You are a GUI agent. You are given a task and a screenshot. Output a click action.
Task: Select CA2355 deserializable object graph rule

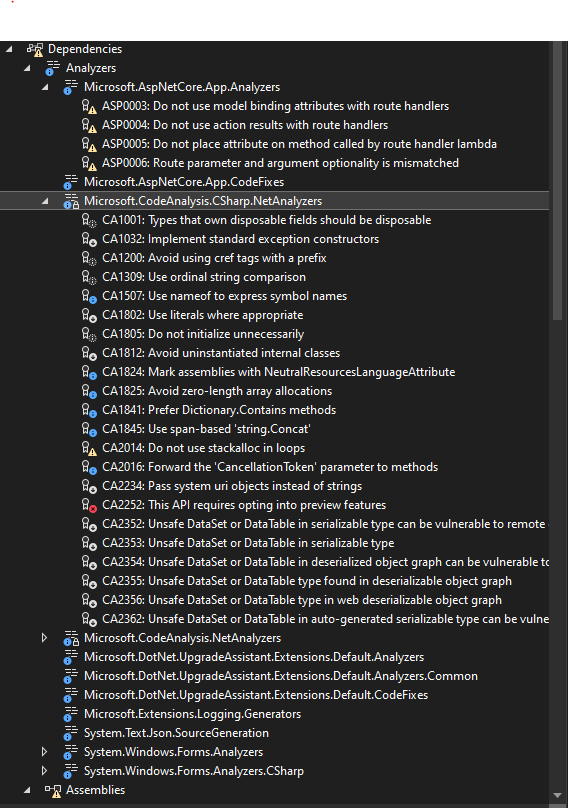(x=307, y=581)
